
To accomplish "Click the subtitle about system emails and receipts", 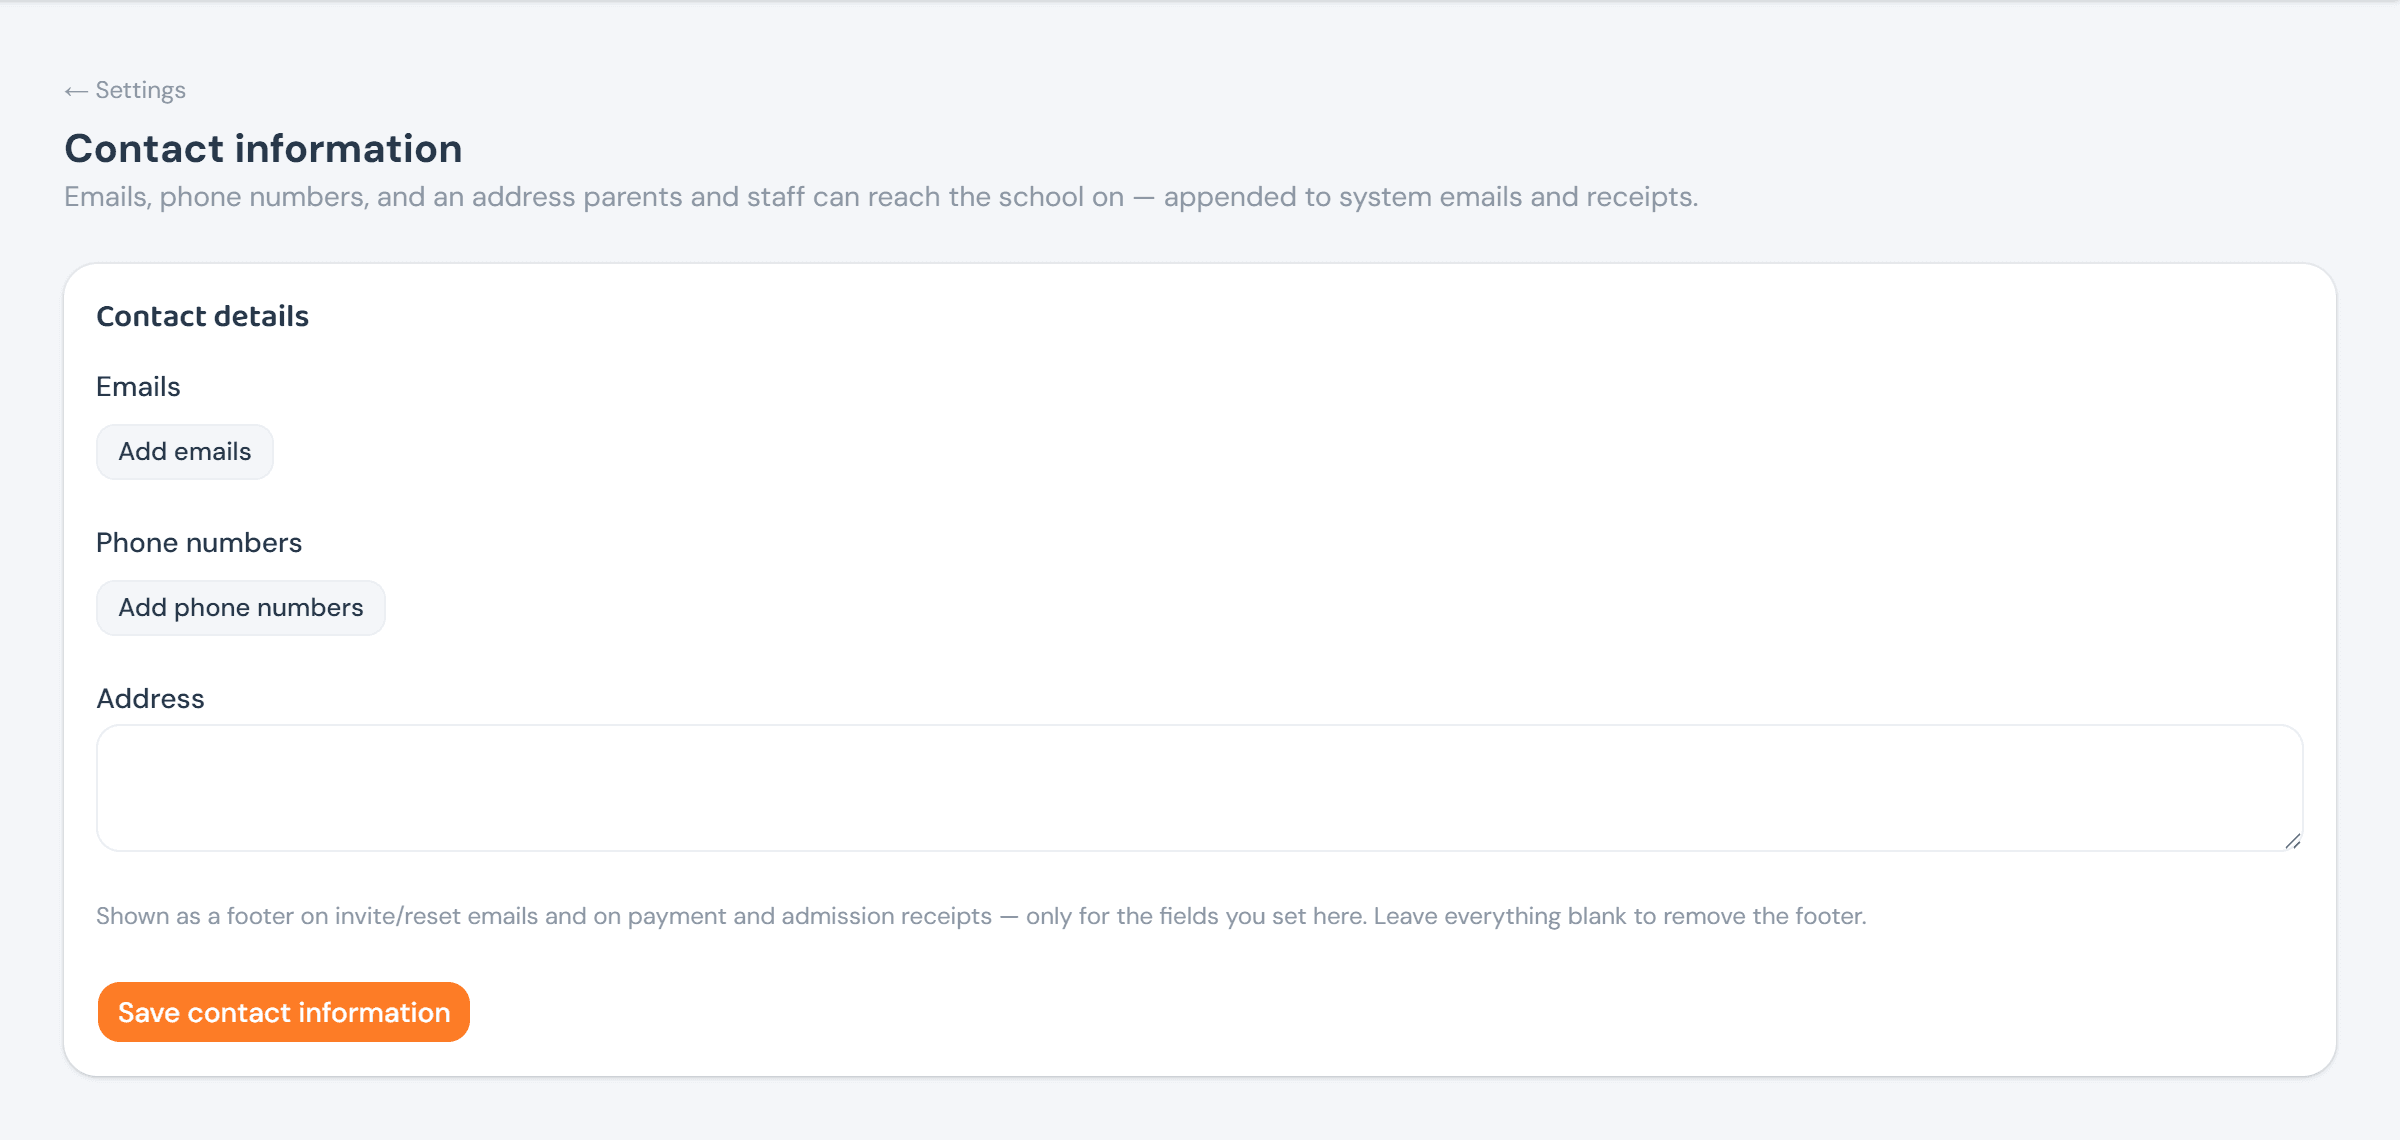I will pyautogui.click(x=881, y=197).
